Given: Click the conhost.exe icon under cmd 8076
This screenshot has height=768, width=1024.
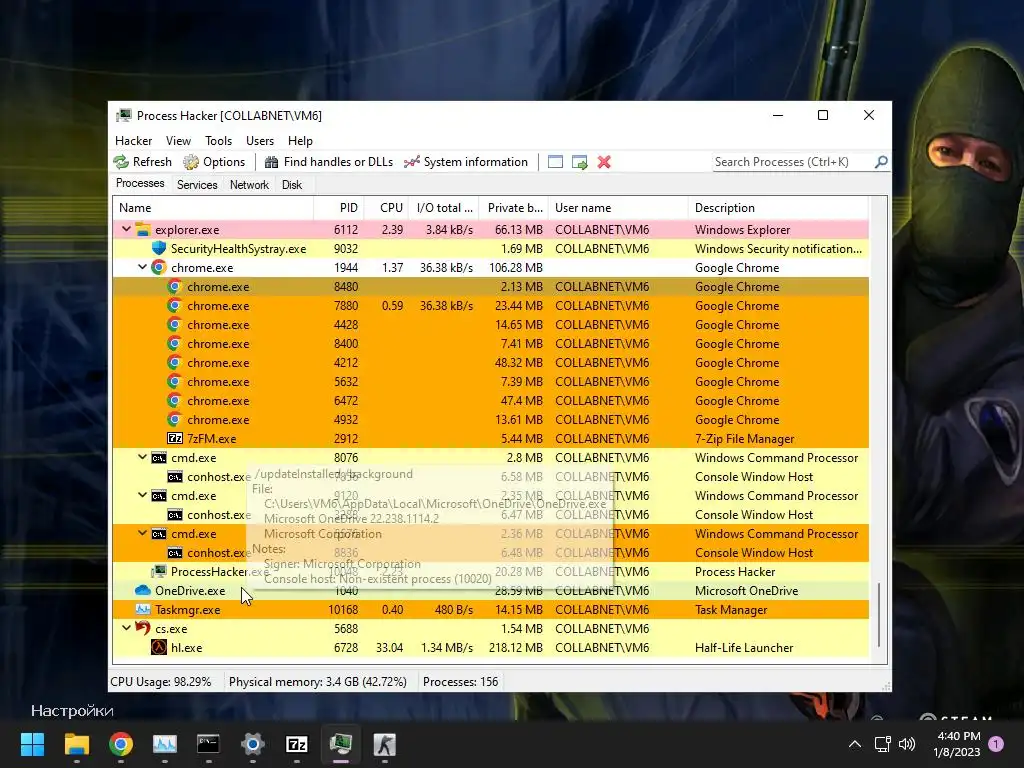Looking at the screenshot, I should click(174, 477).
